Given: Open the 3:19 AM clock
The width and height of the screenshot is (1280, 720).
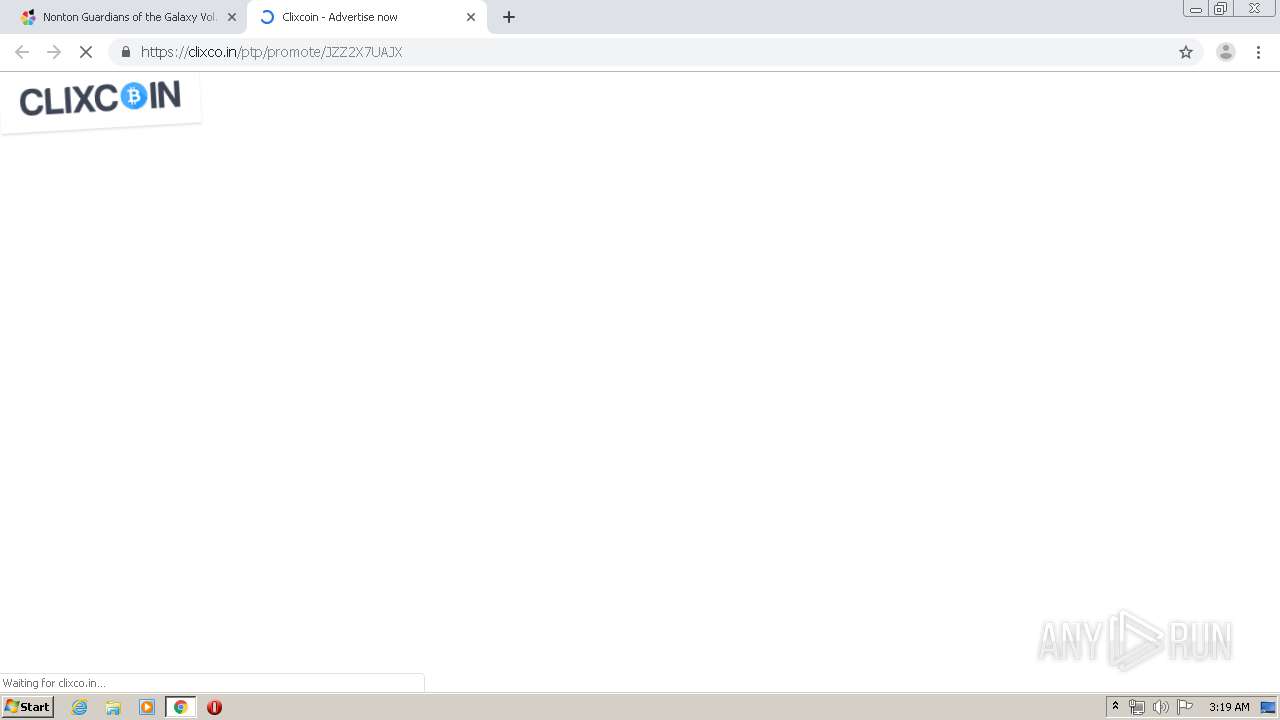Looking at the screenshot, I should (x=1229, y=707).
